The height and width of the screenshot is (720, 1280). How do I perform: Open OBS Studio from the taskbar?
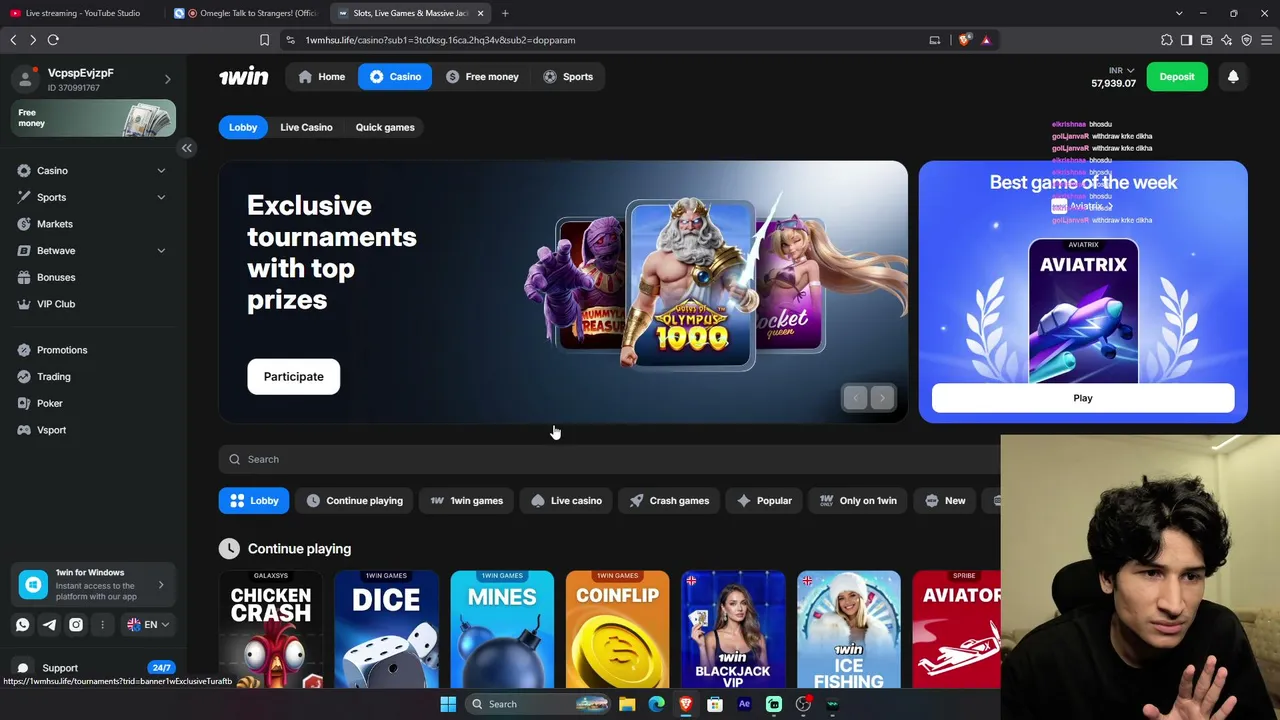[803, 704]
